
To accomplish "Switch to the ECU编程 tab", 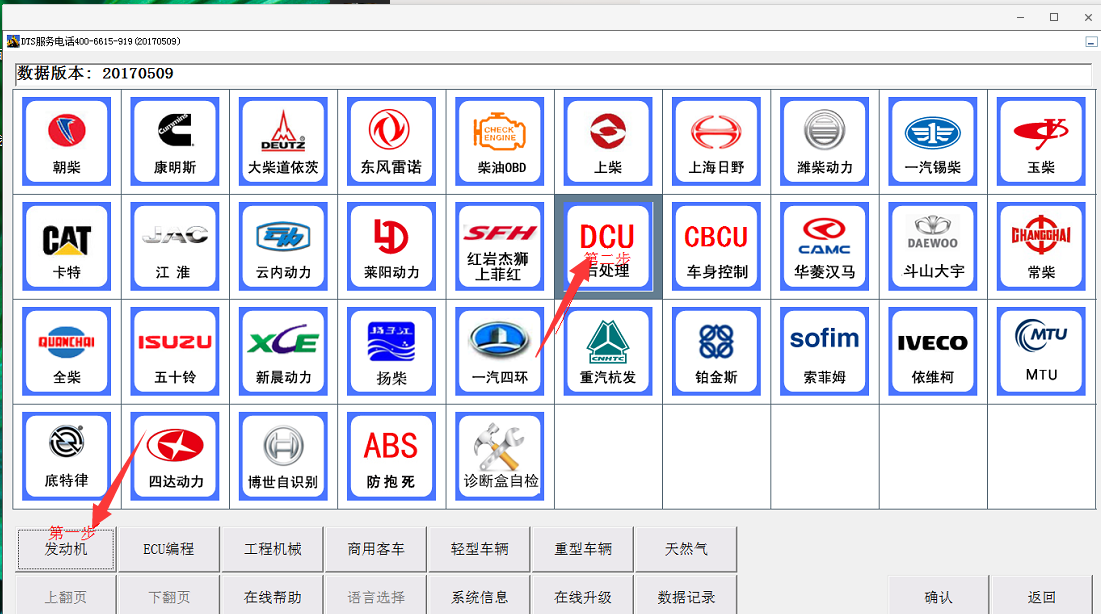I will [169, 549].
